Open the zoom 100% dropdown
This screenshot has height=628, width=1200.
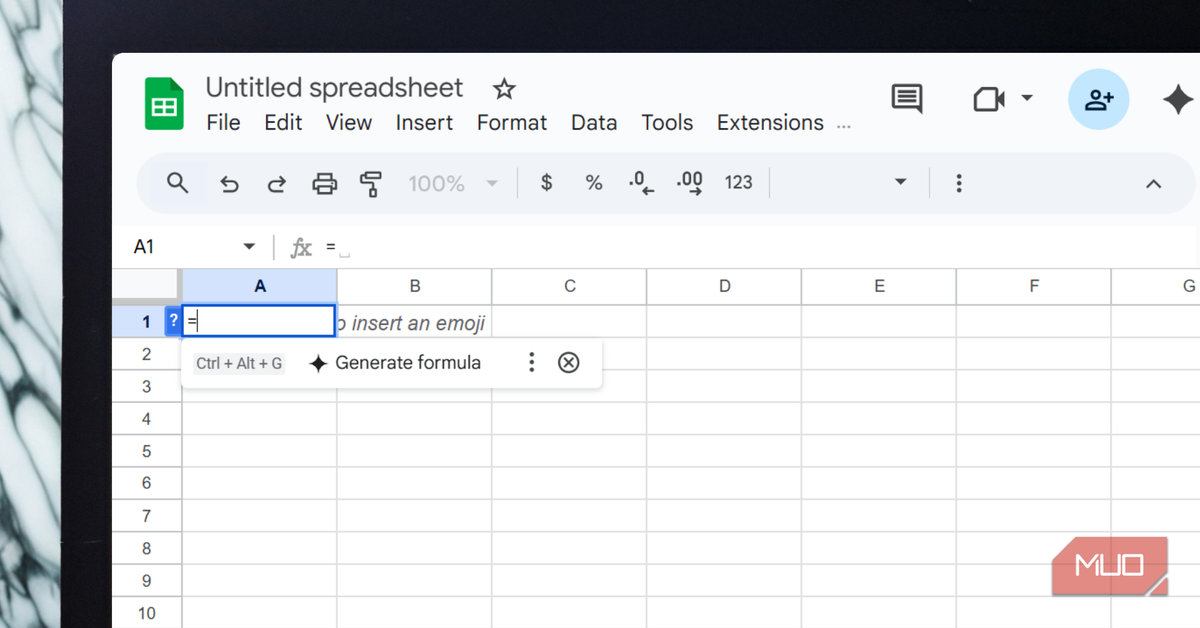click(x=491, y=184)
